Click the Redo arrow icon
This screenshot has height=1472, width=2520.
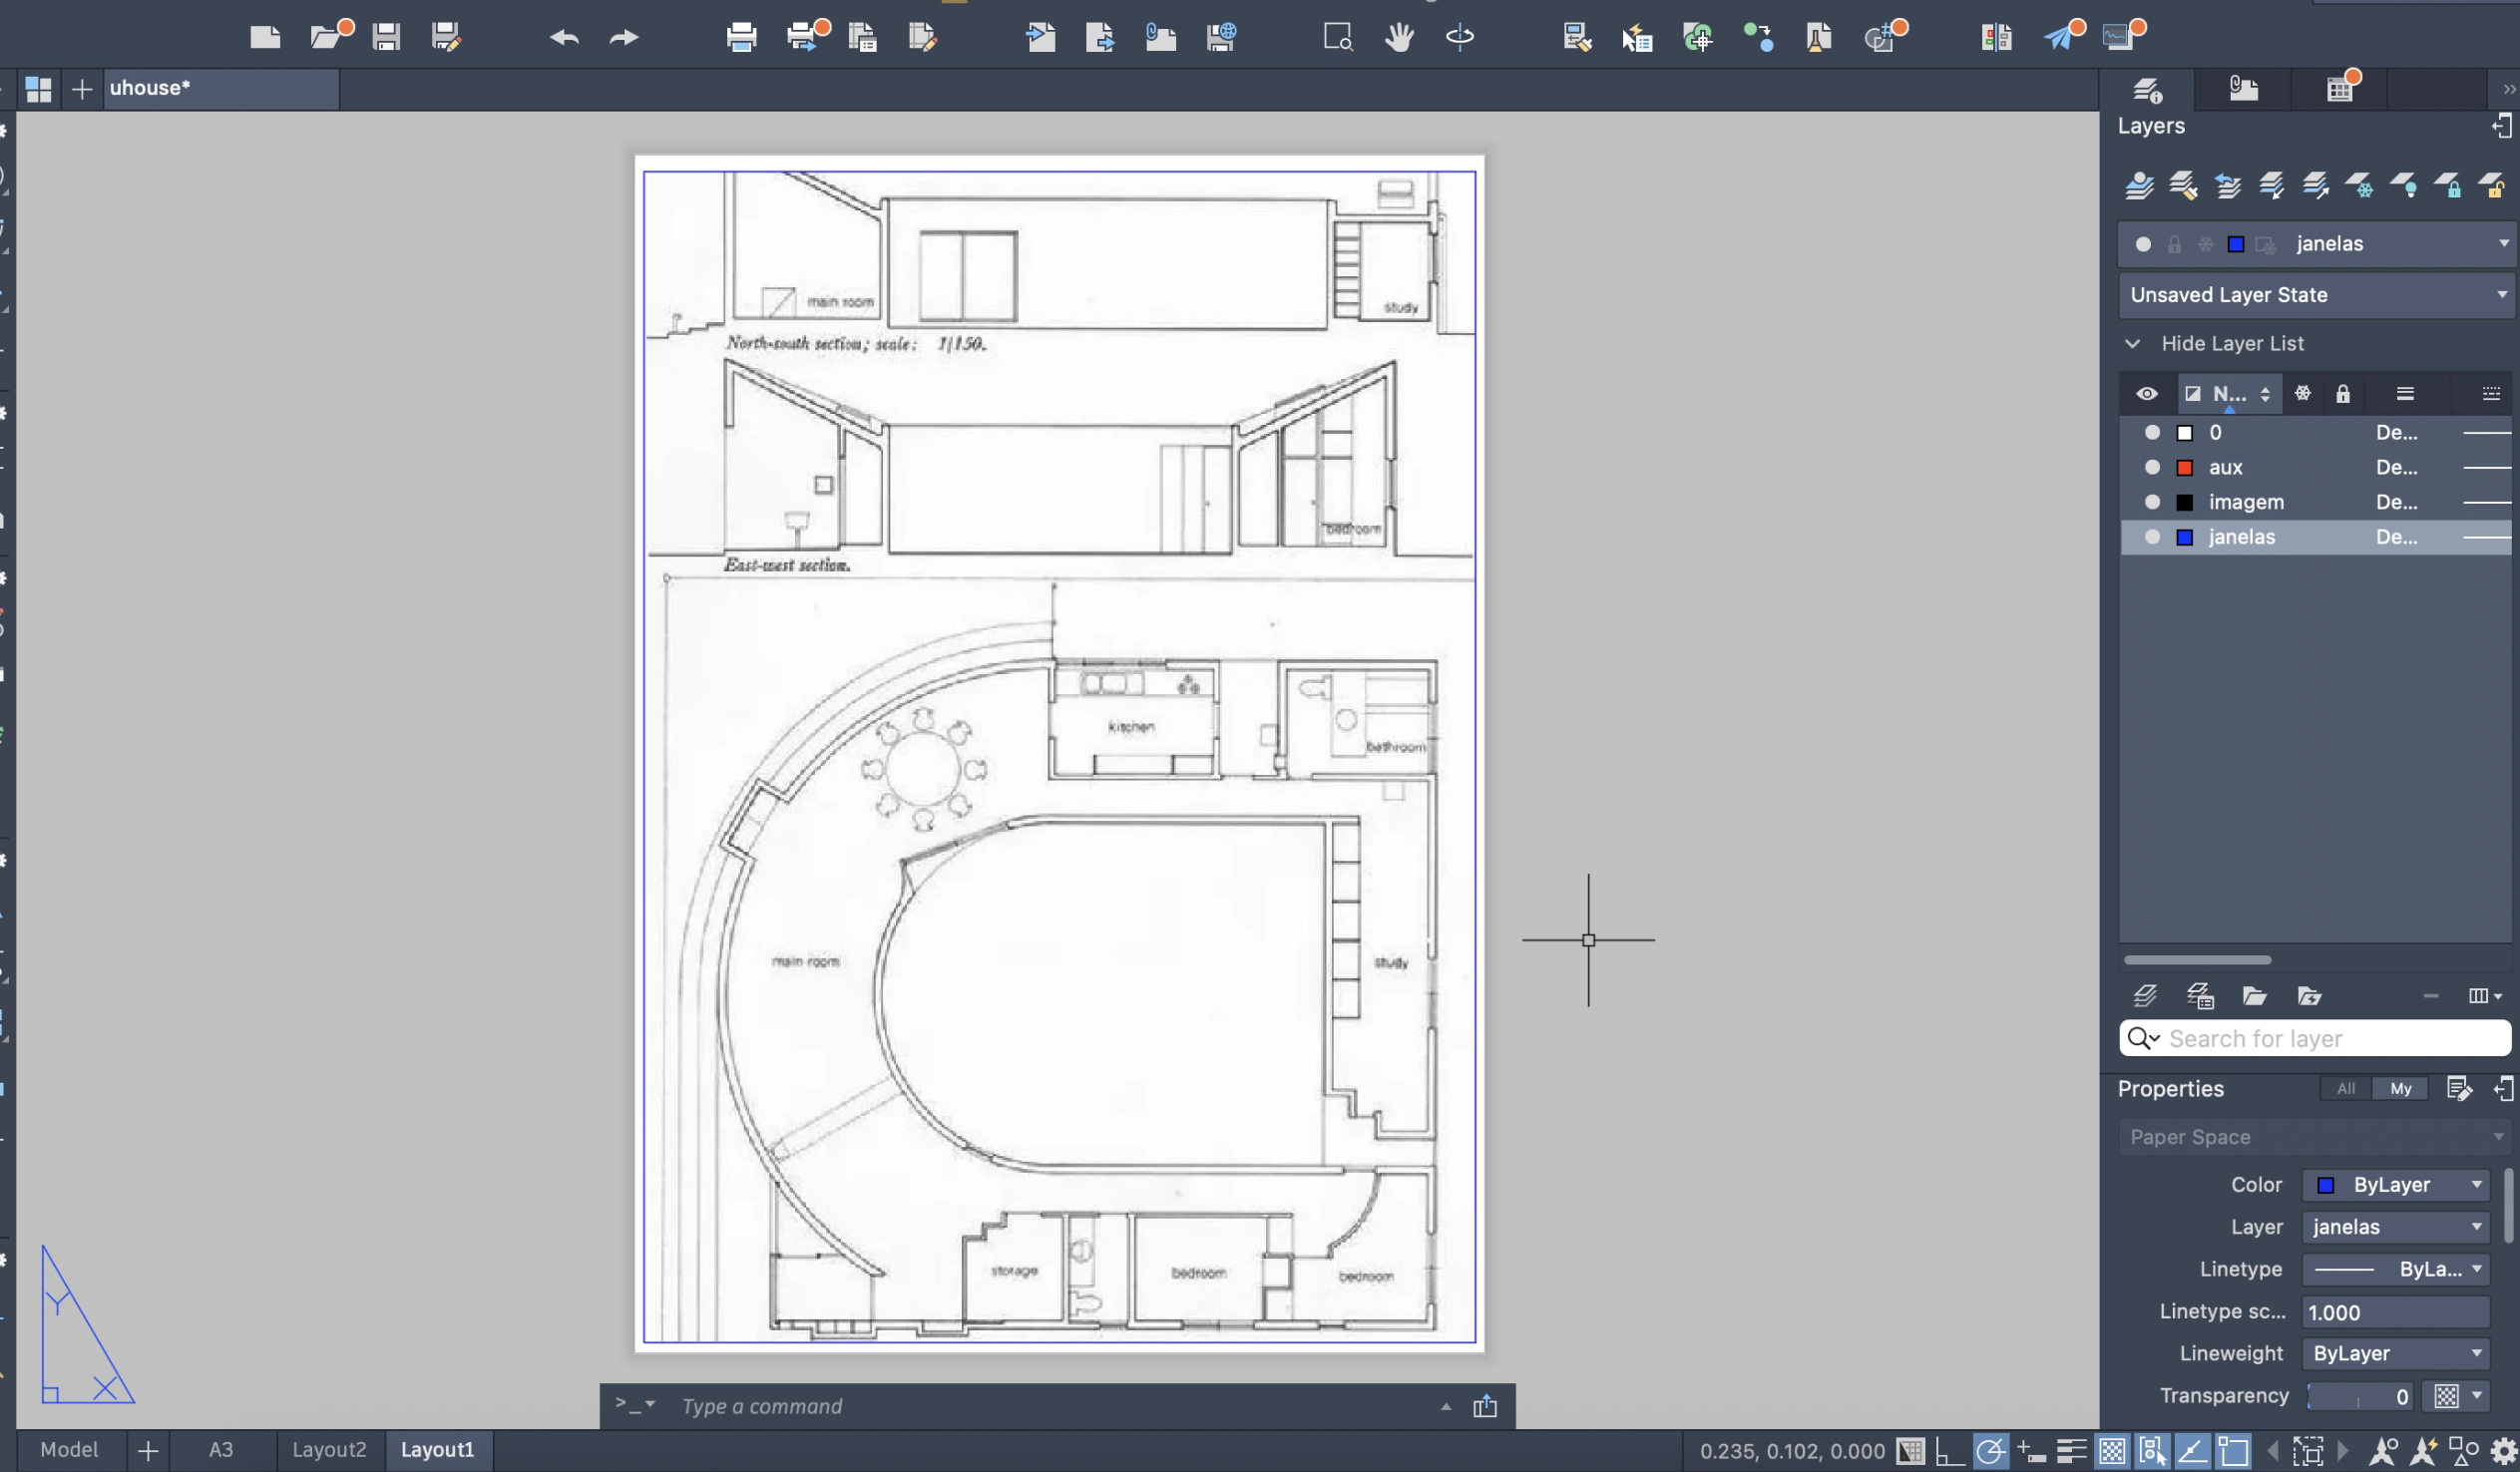[x=624, y=37]
